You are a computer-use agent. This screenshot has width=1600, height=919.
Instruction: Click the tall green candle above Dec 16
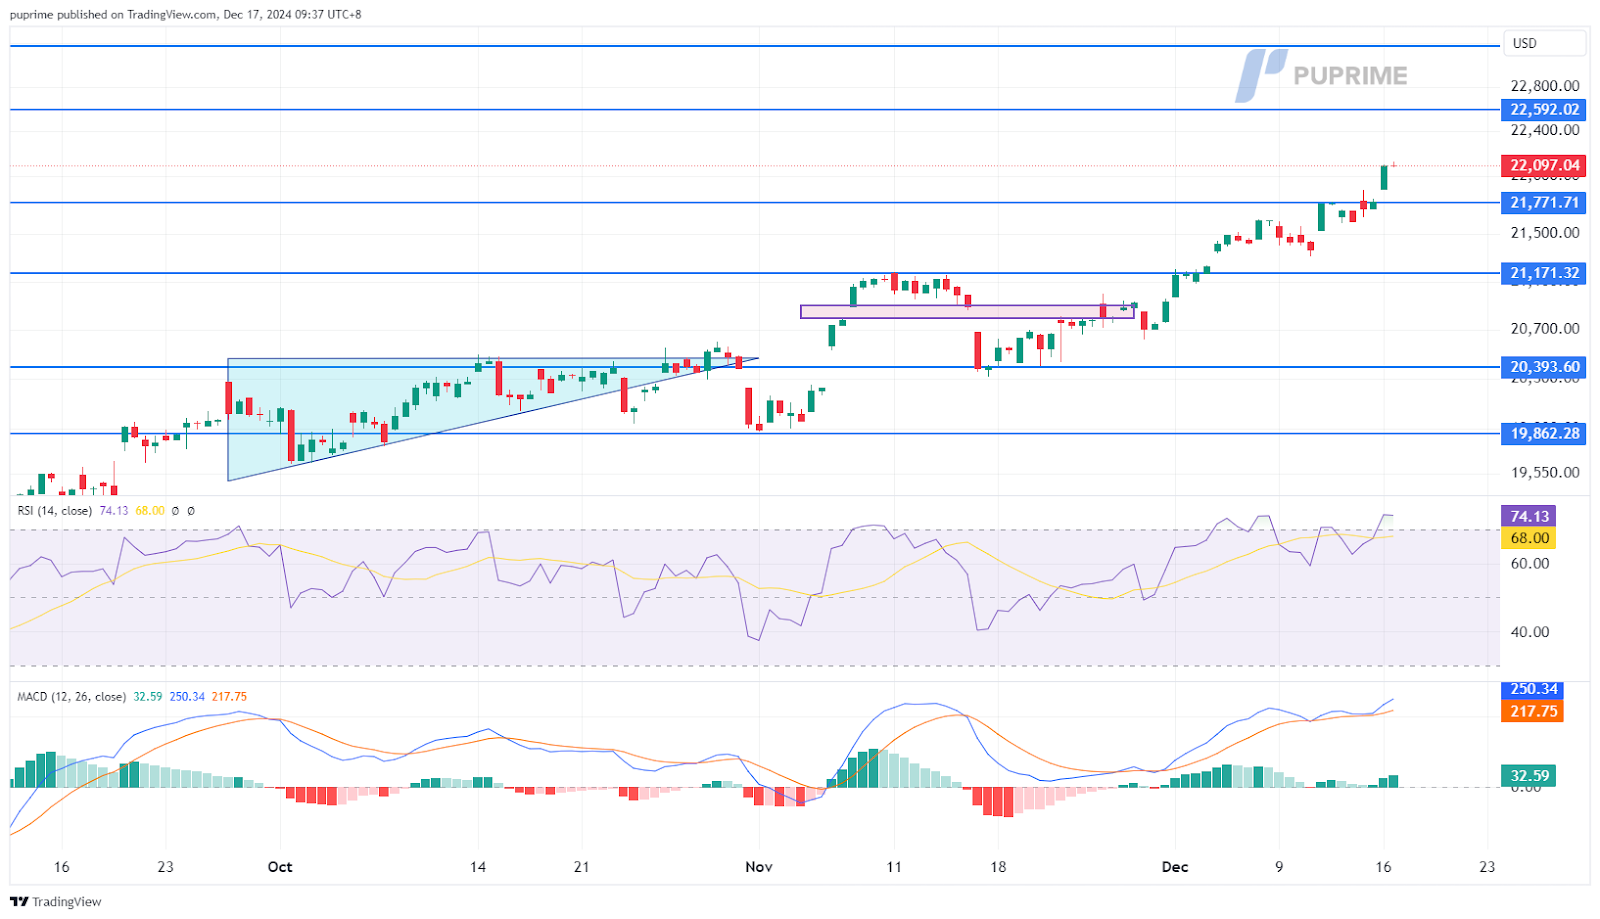[x=1385, y=177]
